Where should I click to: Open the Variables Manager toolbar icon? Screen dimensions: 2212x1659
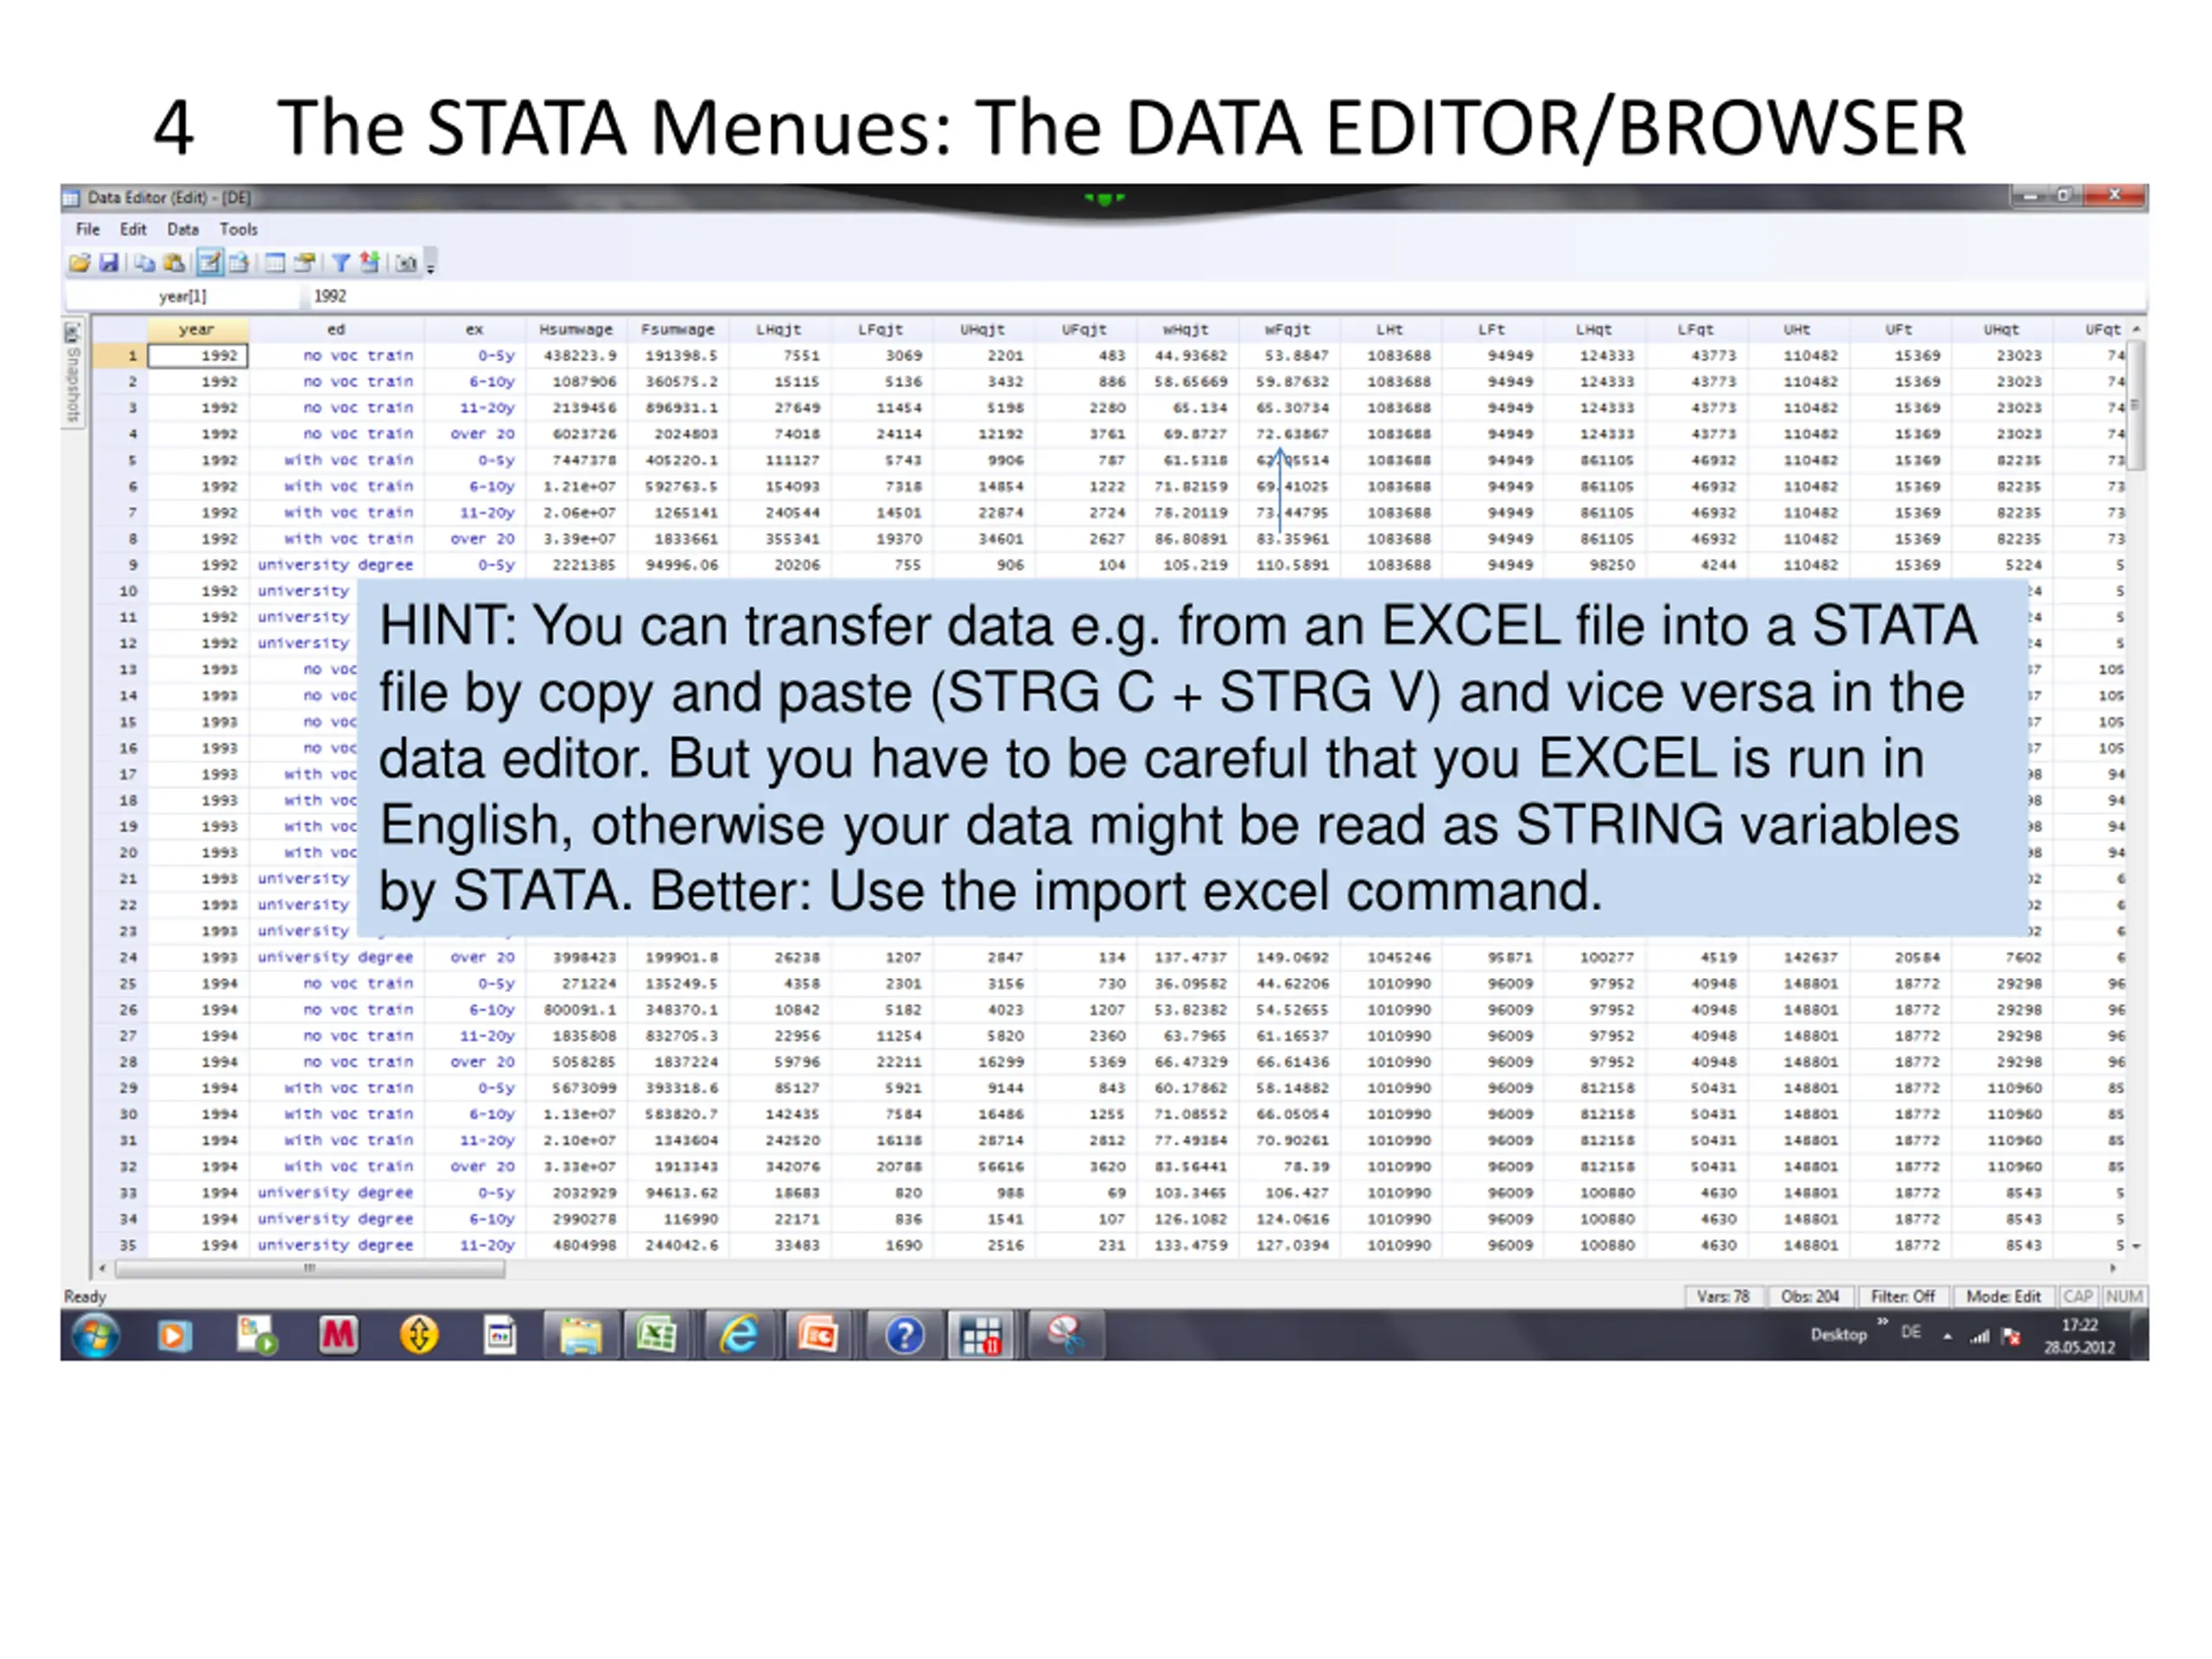tap(275, 263)
